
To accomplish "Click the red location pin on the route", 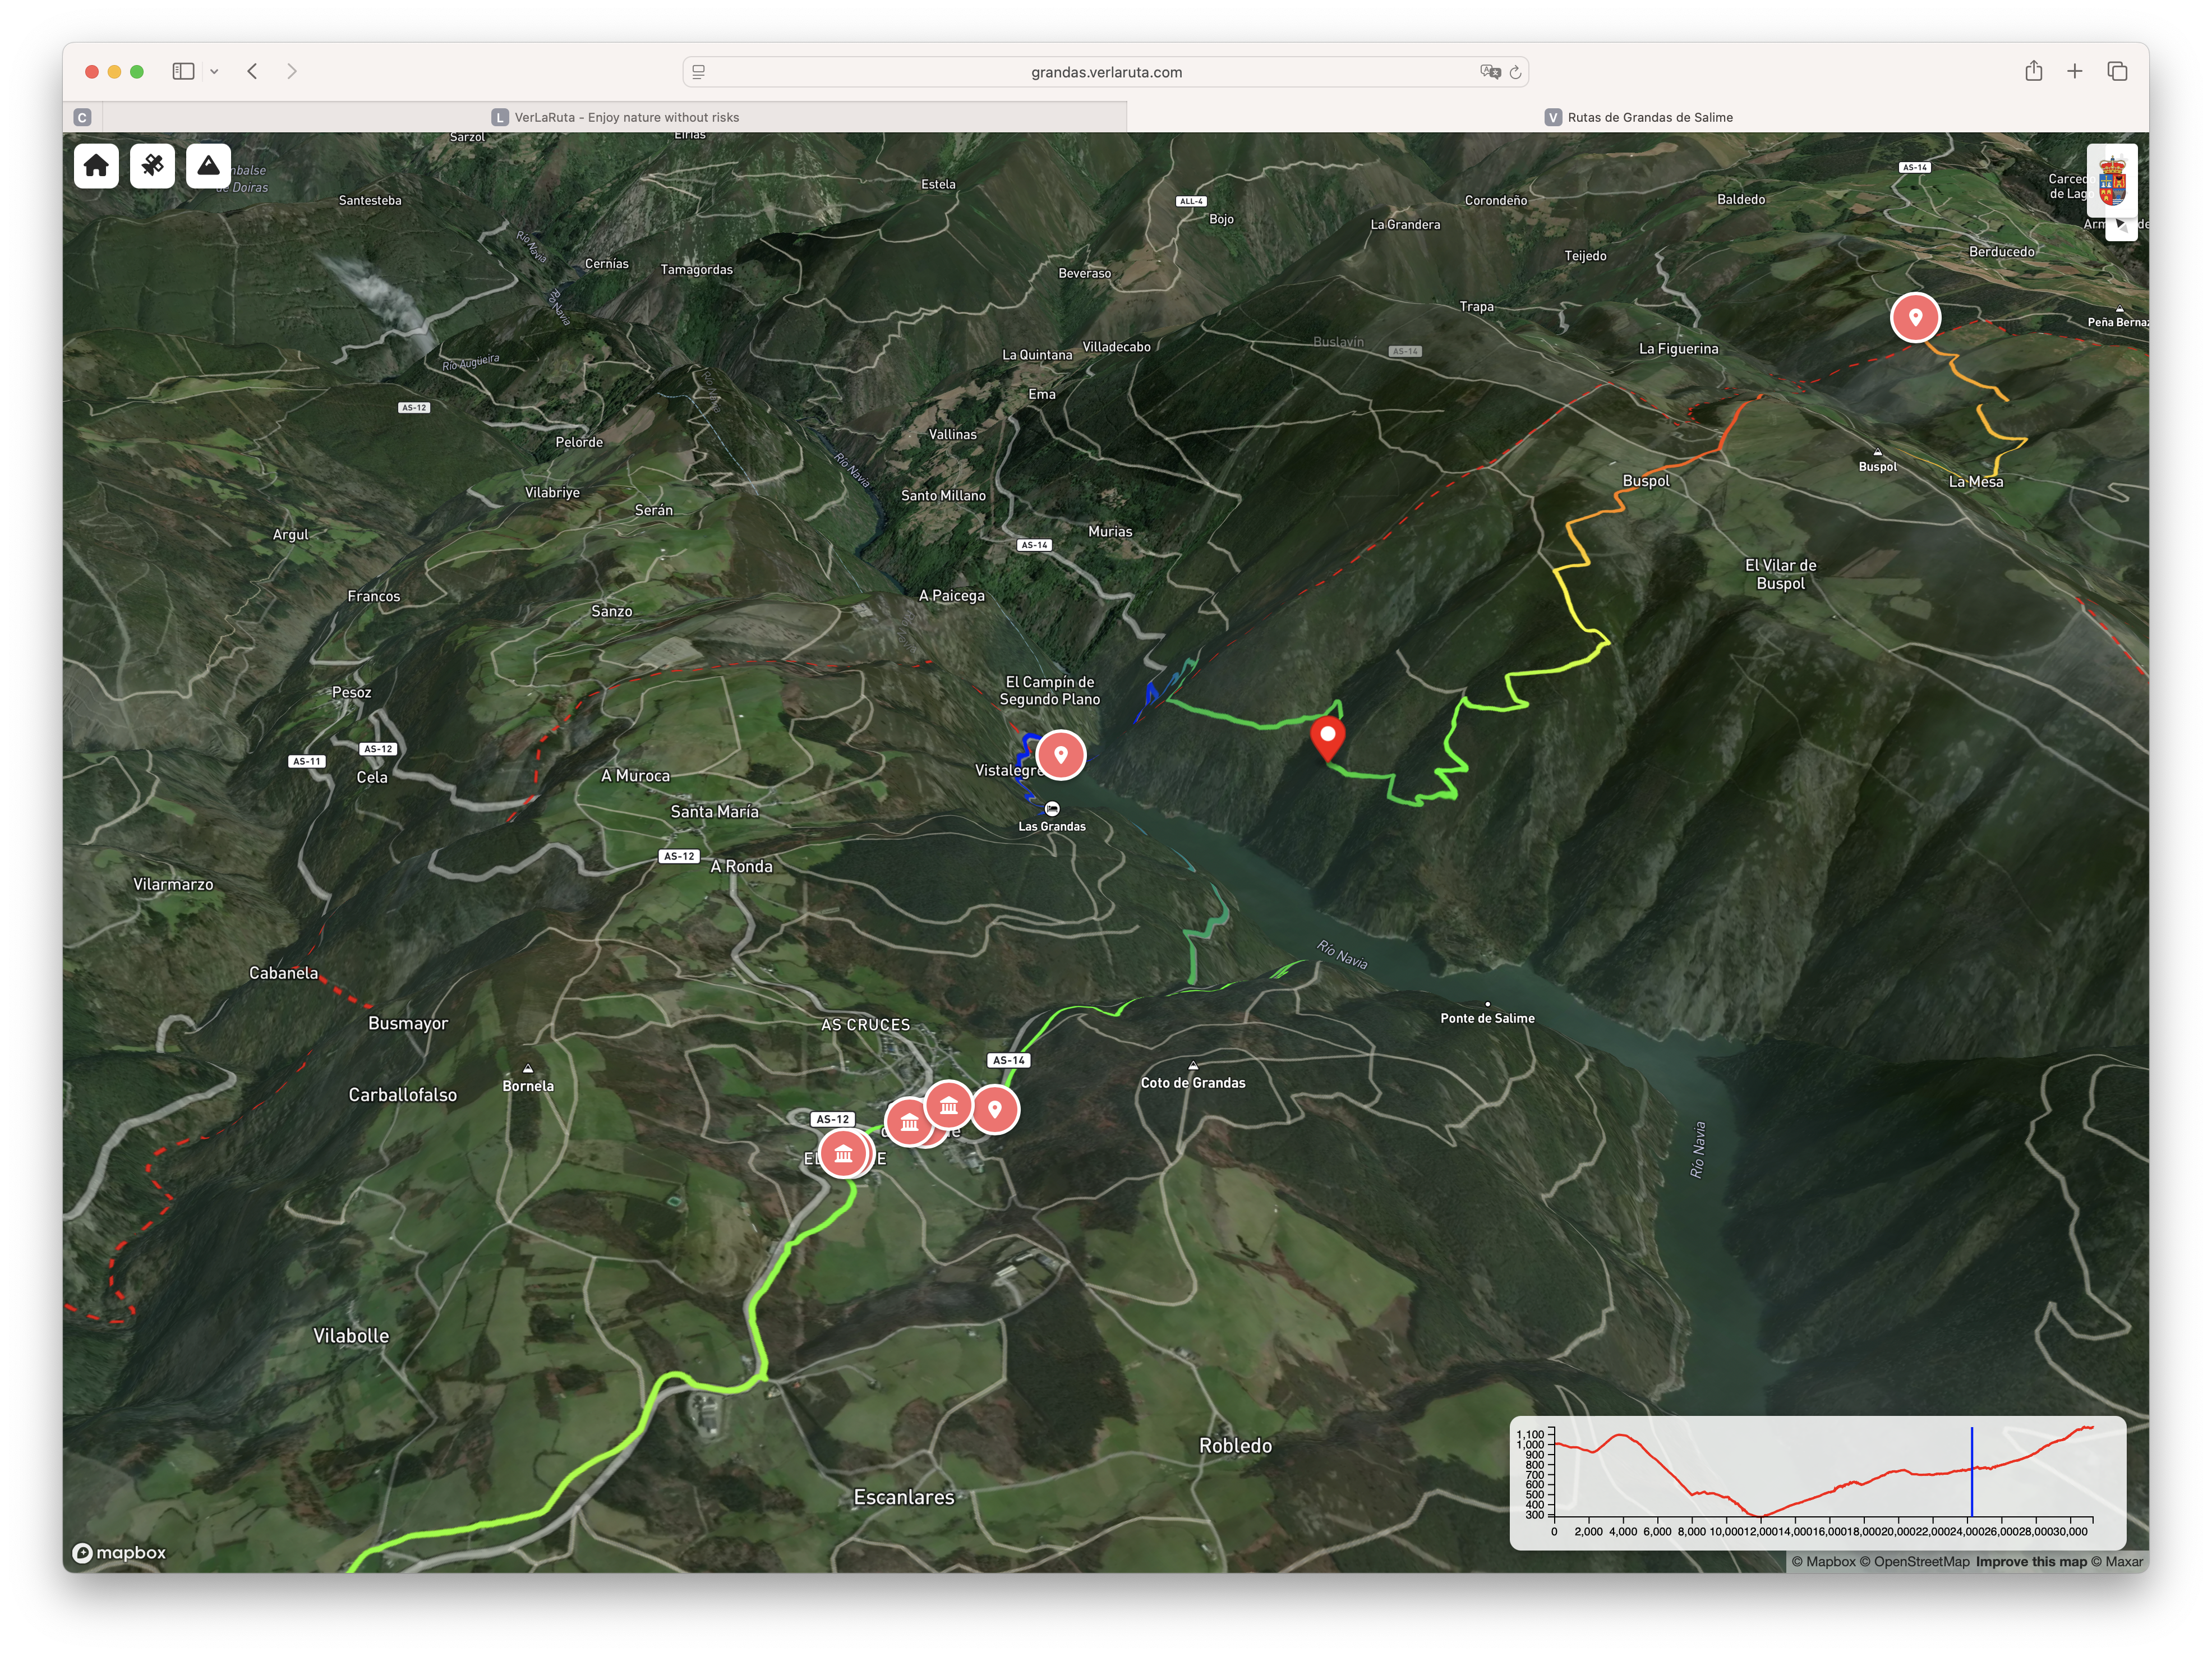I will pos(1327,737).
